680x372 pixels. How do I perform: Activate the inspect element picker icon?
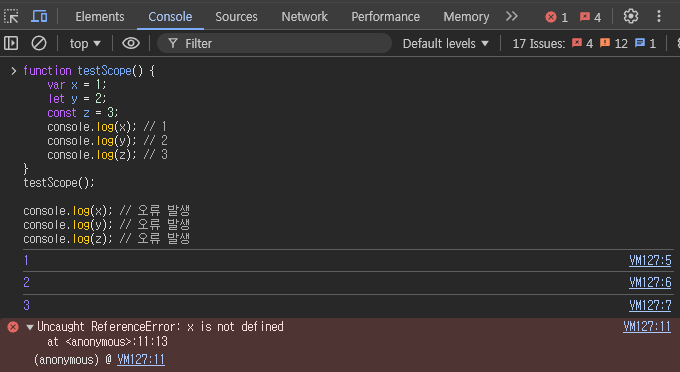pyautogui.click(x=11, y=16)
